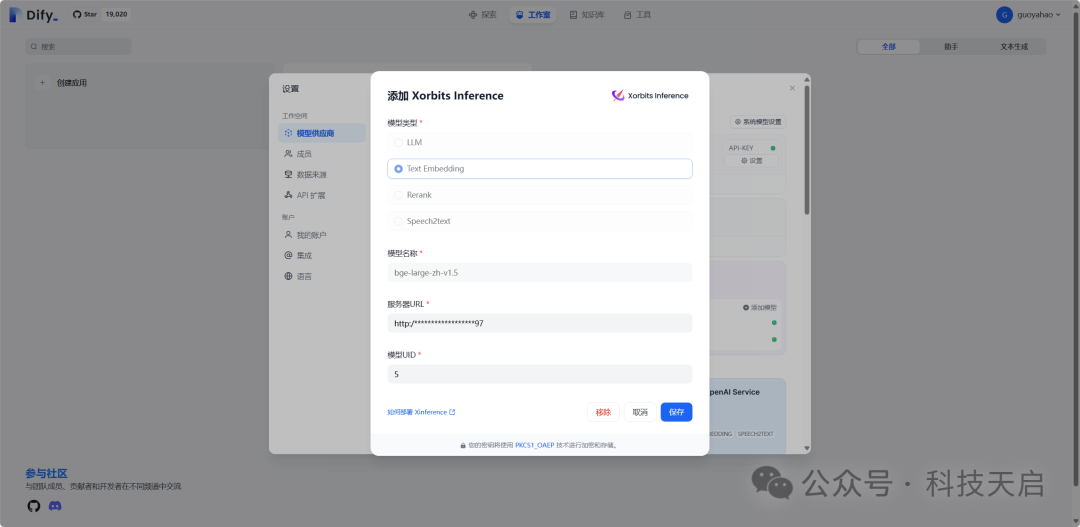Click the server URL input field
Screen dimensions: 1080x527
[539, 323]
